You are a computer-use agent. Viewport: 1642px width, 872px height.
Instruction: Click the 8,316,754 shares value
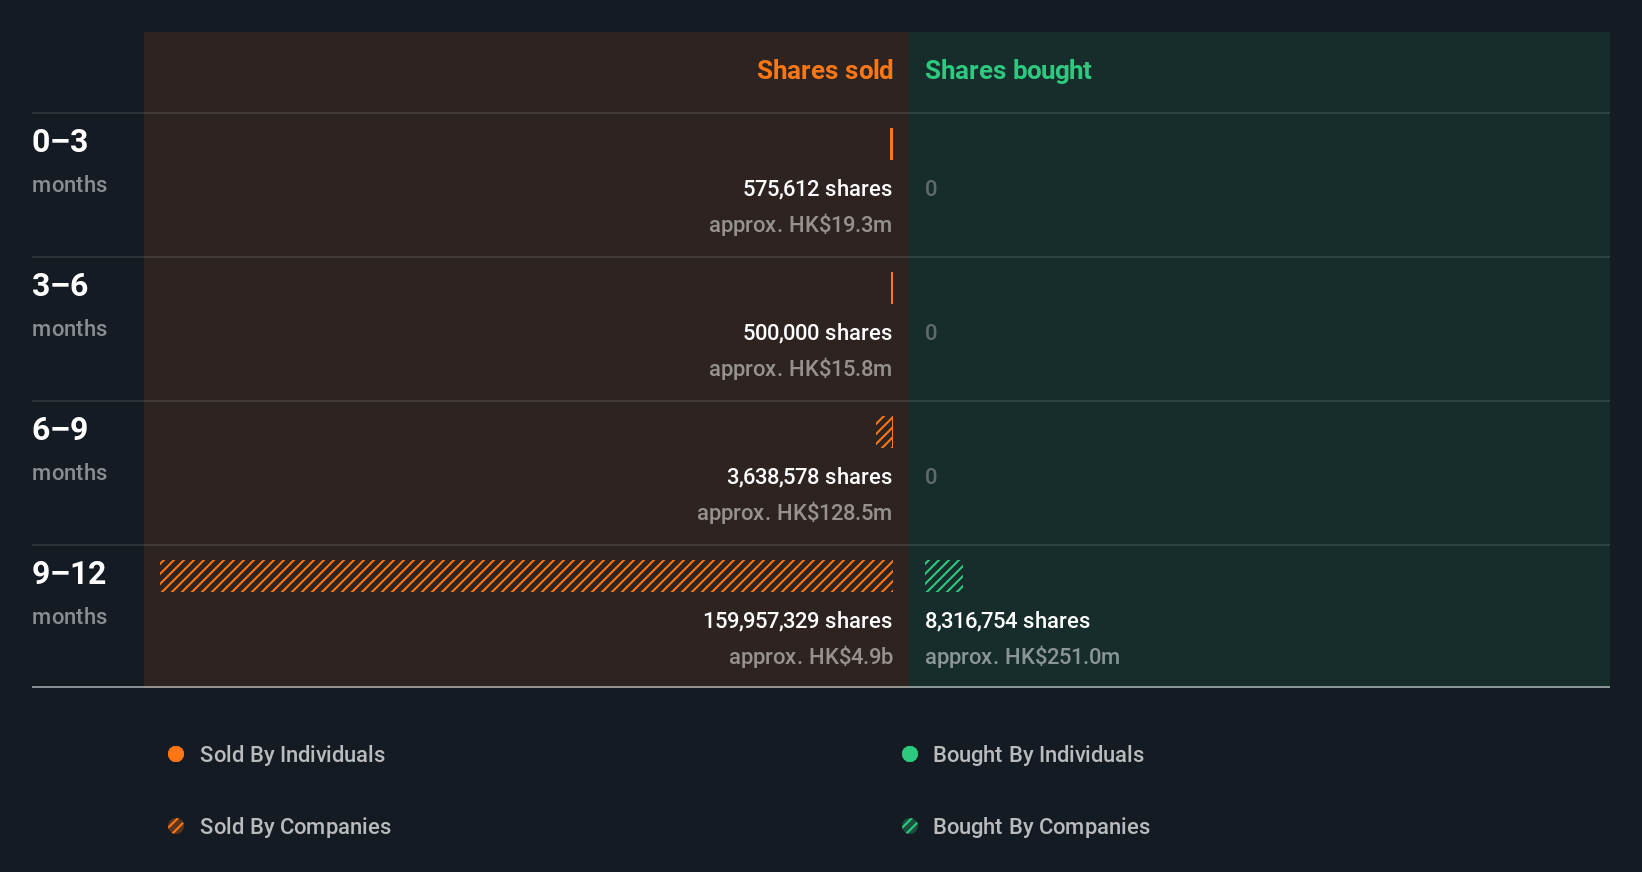(1007, 620)
